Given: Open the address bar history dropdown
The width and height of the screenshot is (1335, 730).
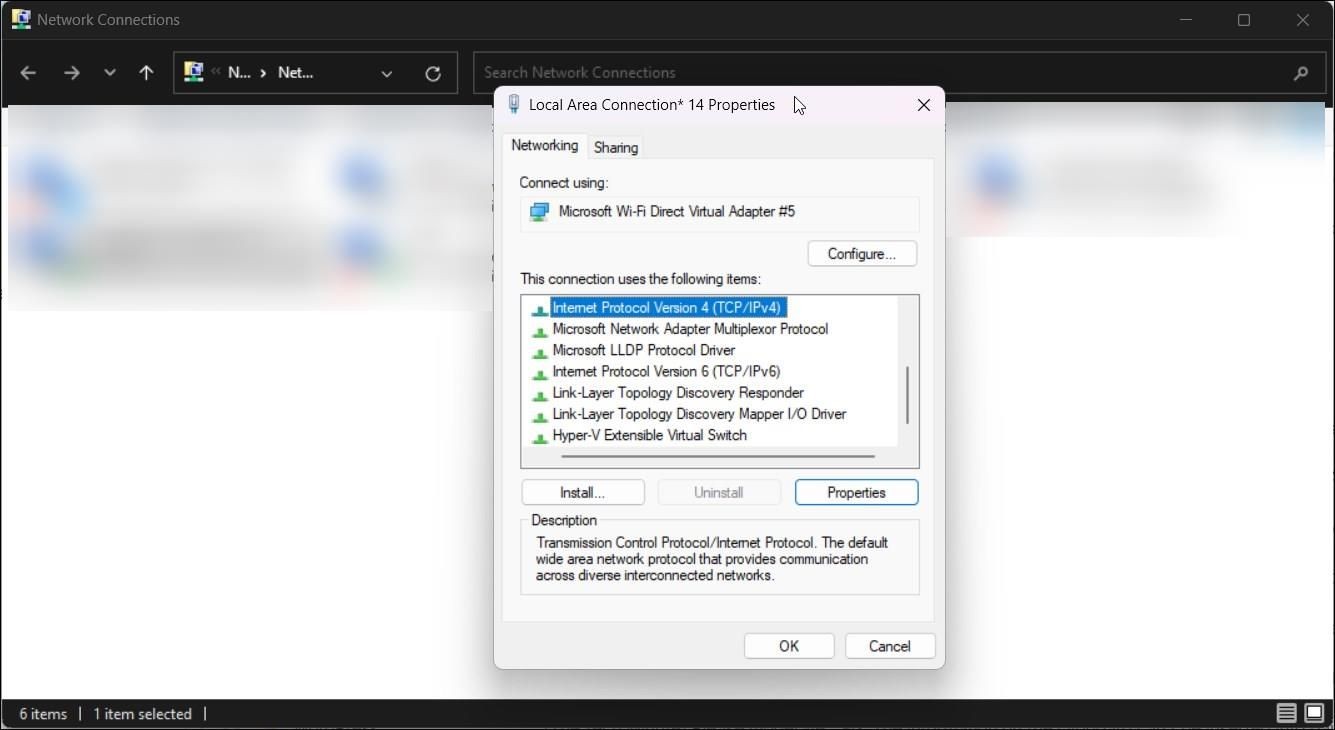Looking at the screenshot, I should pos(386,73).
